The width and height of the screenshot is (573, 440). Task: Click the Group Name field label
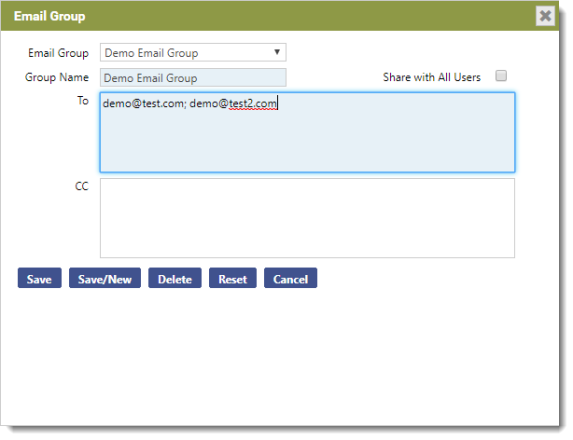pos(57,77)
